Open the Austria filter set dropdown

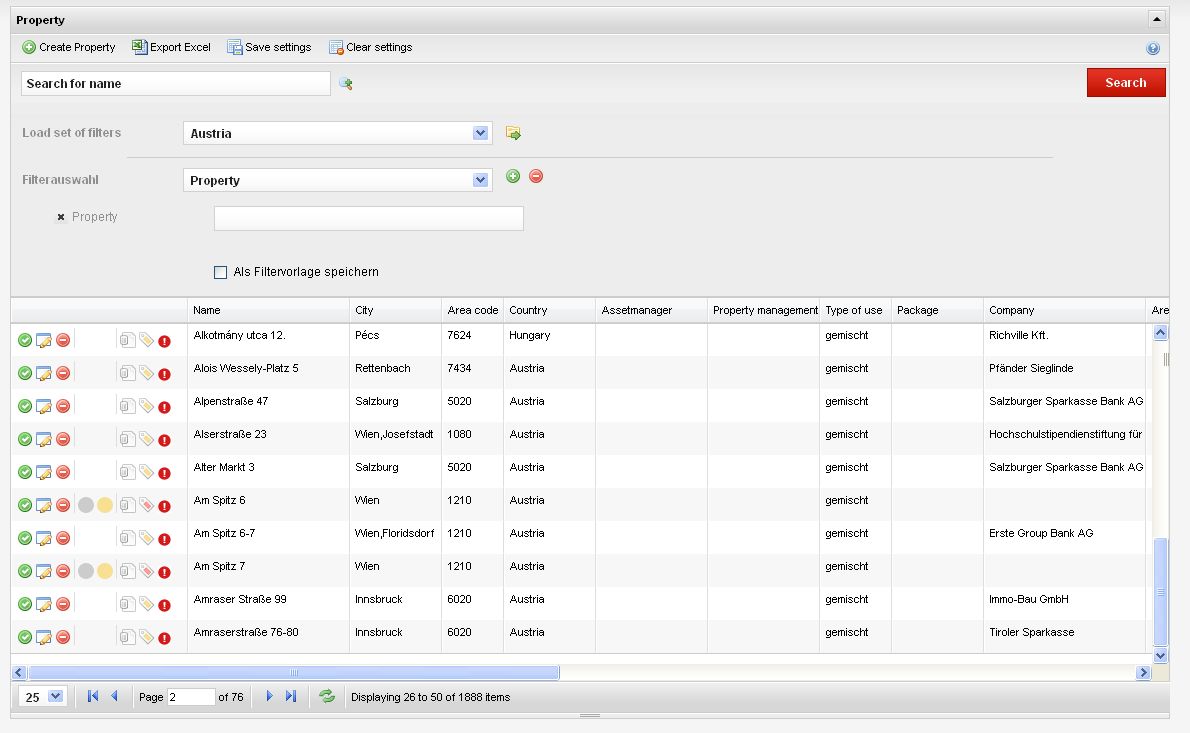click(480, 133)
